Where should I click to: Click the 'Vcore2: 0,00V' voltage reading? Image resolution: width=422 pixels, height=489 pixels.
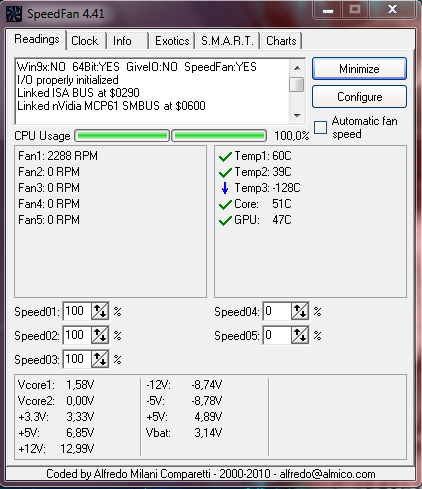click(x=56, y=401)
